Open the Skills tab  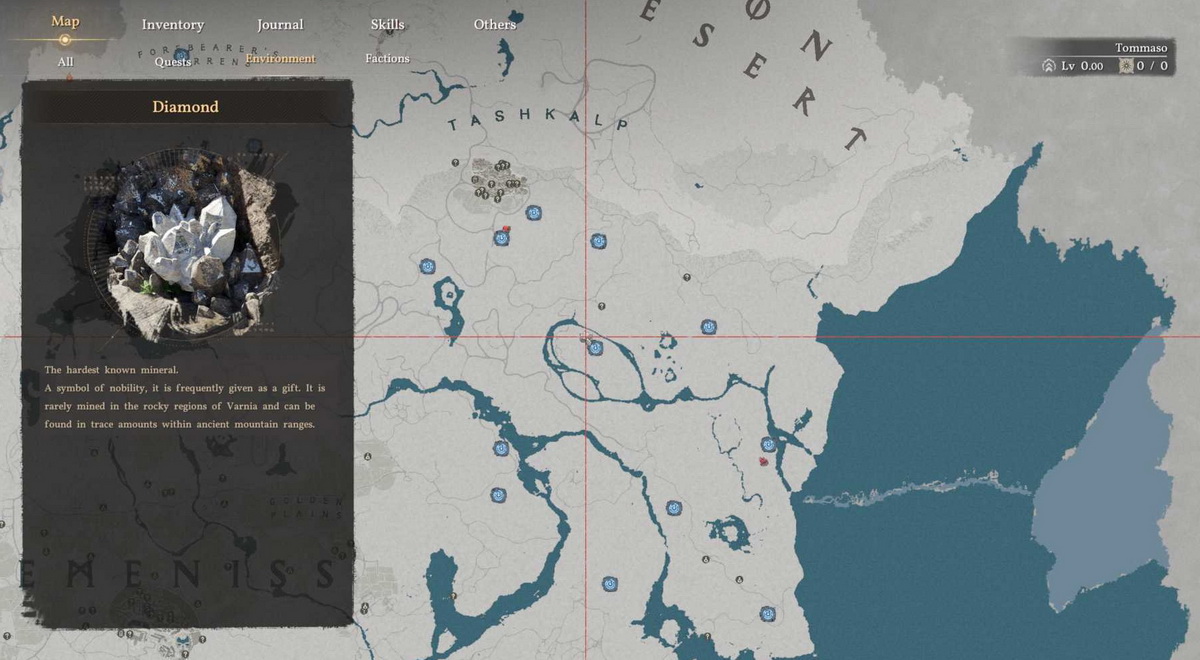387,24
